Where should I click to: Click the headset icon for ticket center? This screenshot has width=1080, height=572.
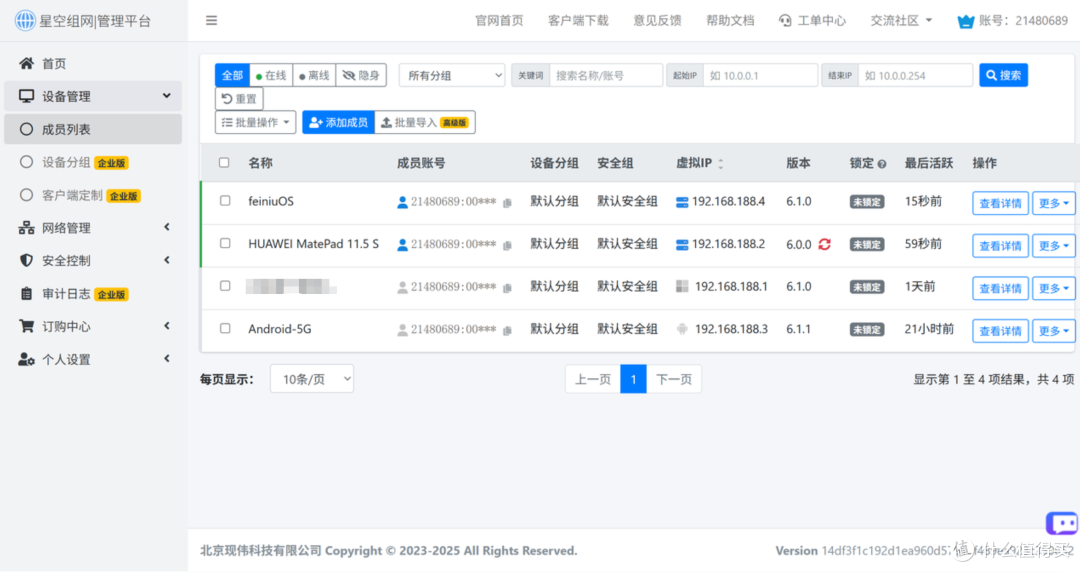[785, 21]
